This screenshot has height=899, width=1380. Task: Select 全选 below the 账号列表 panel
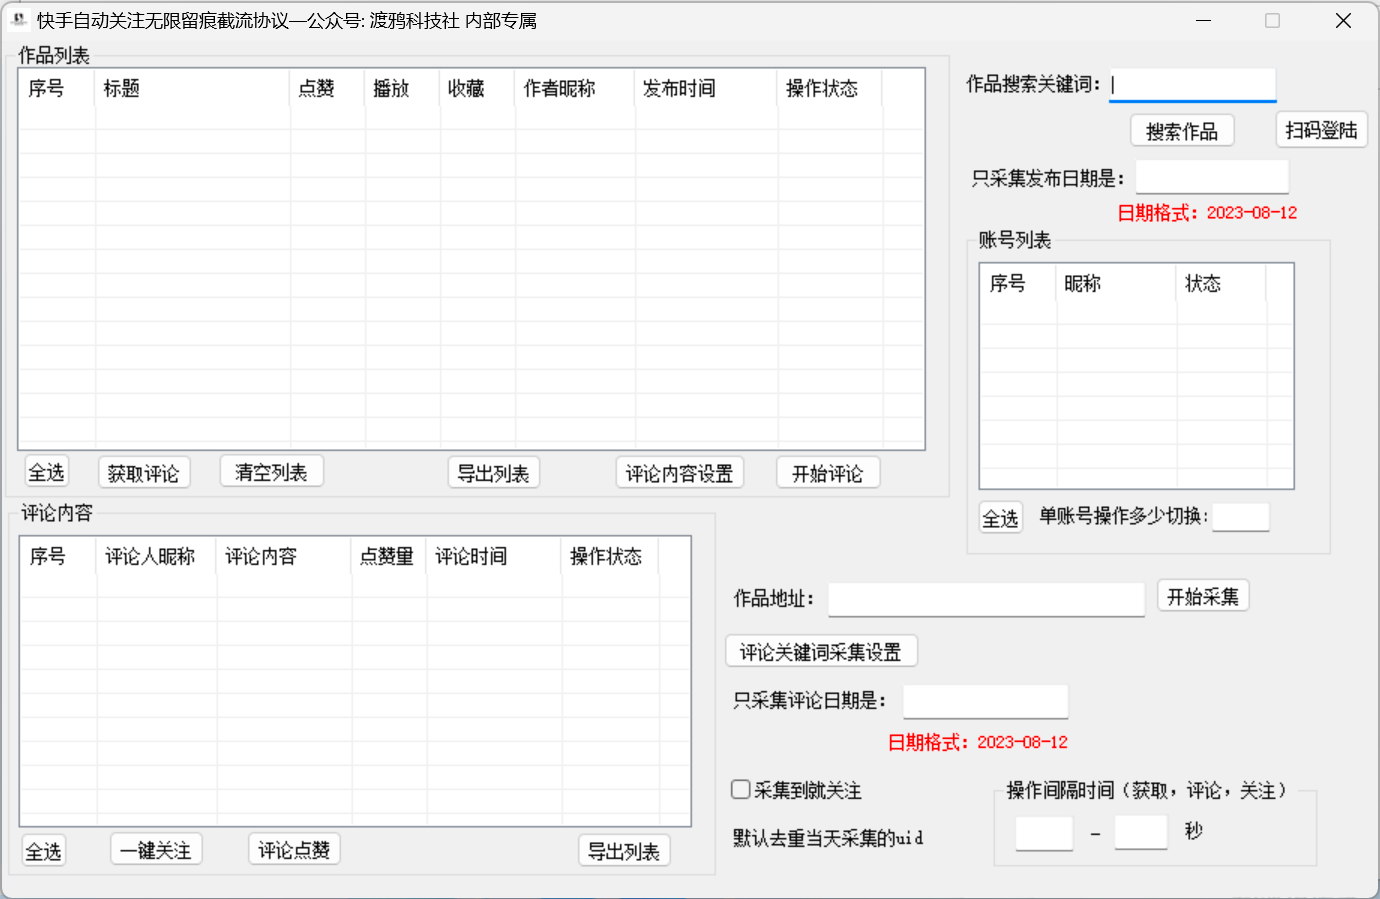point(1001,517)
